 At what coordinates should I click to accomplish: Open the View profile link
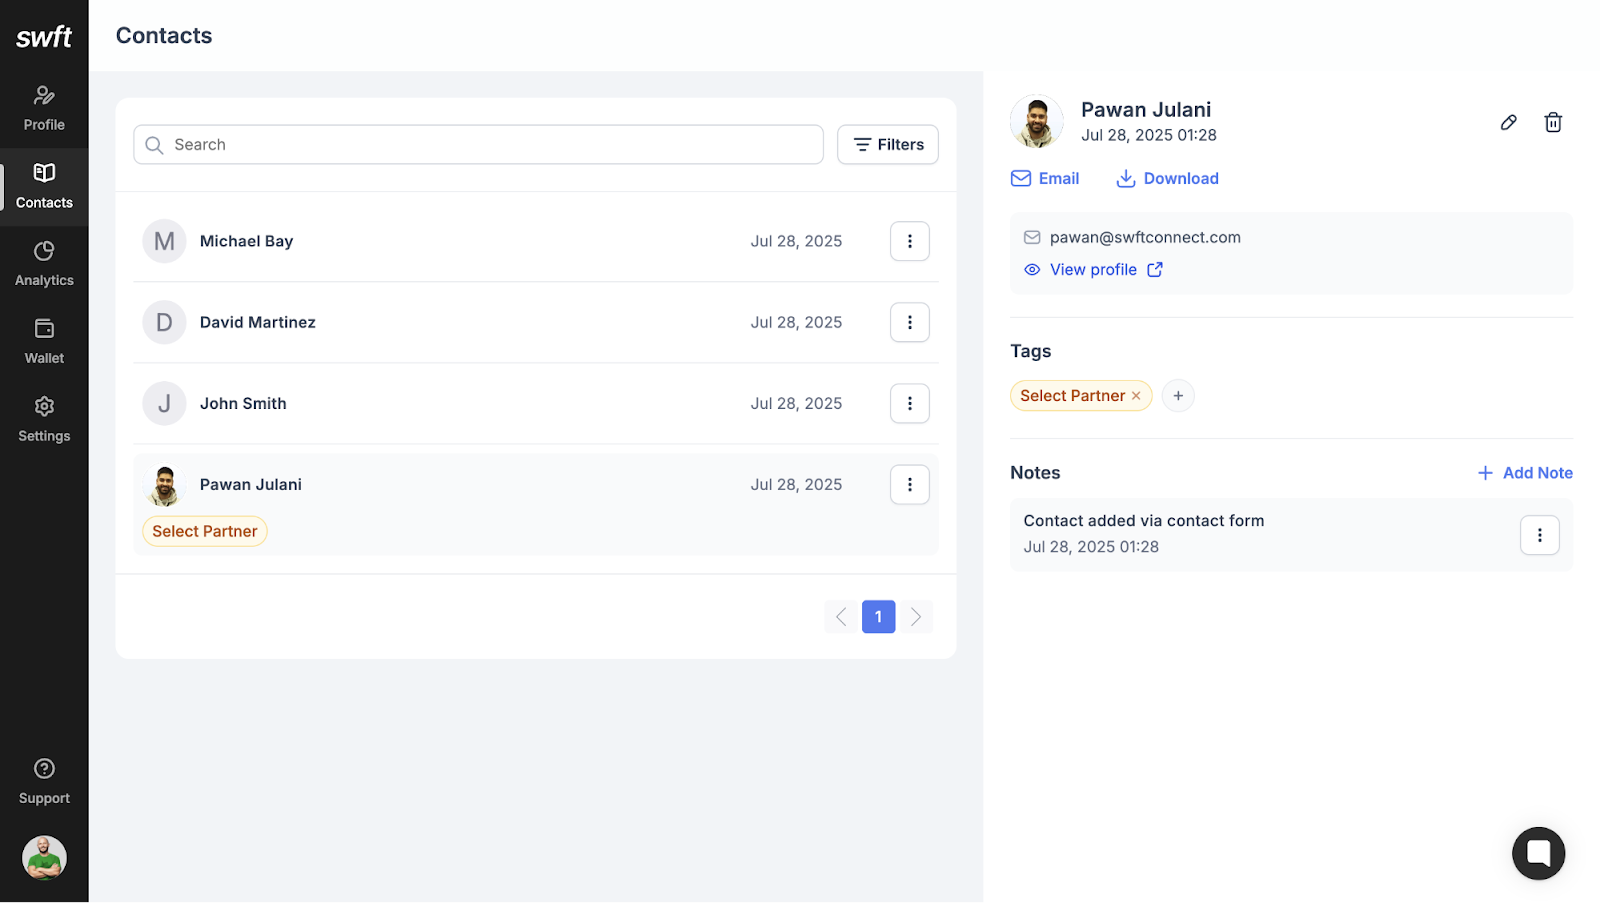click(1093, 270)
